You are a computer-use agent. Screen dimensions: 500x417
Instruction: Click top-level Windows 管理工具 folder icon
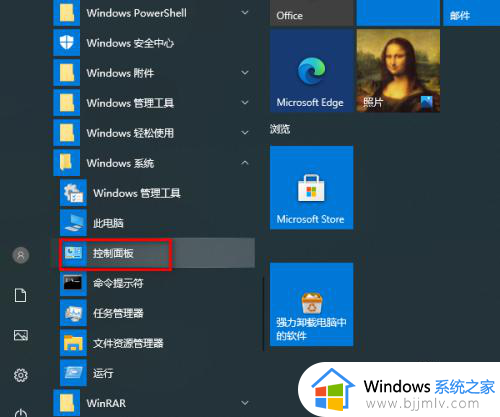[x=67, y=103]
